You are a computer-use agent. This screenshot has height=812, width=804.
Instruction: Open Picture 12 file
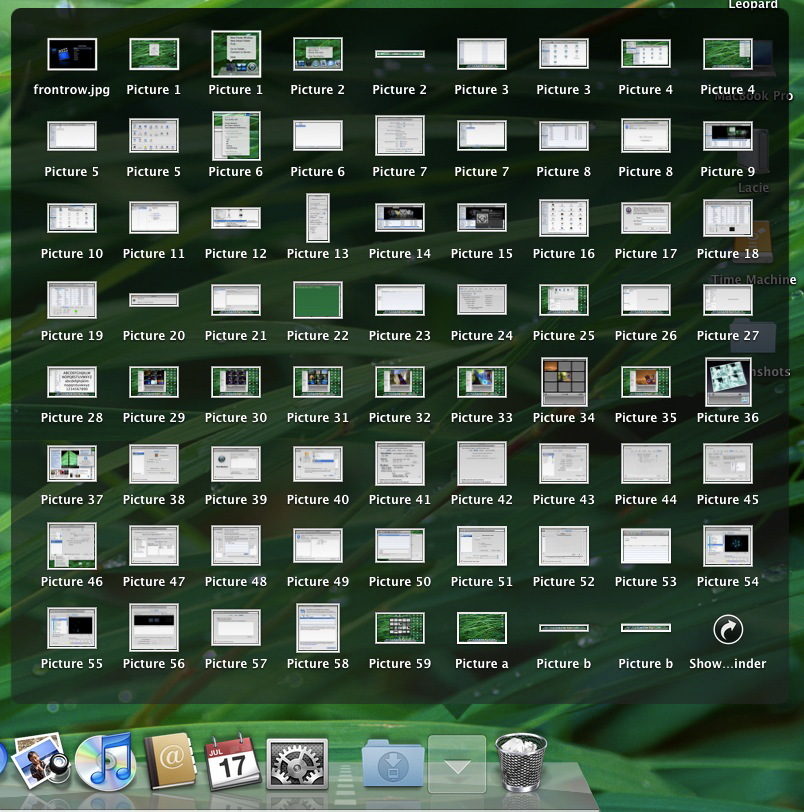tap(236, 218)
